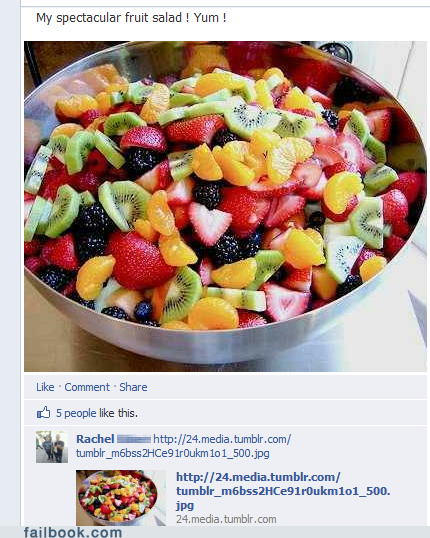Click the bold "jpg" ending of preview title
The image size is (430, 538).
click(185, 505)
